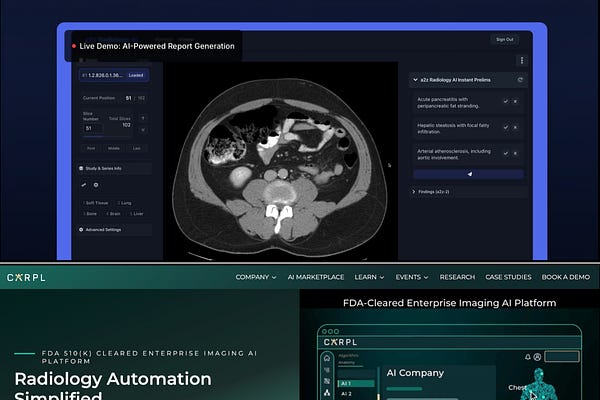Jump to the Middle slice
Viewport: 600px width, 400px height.
114,149
